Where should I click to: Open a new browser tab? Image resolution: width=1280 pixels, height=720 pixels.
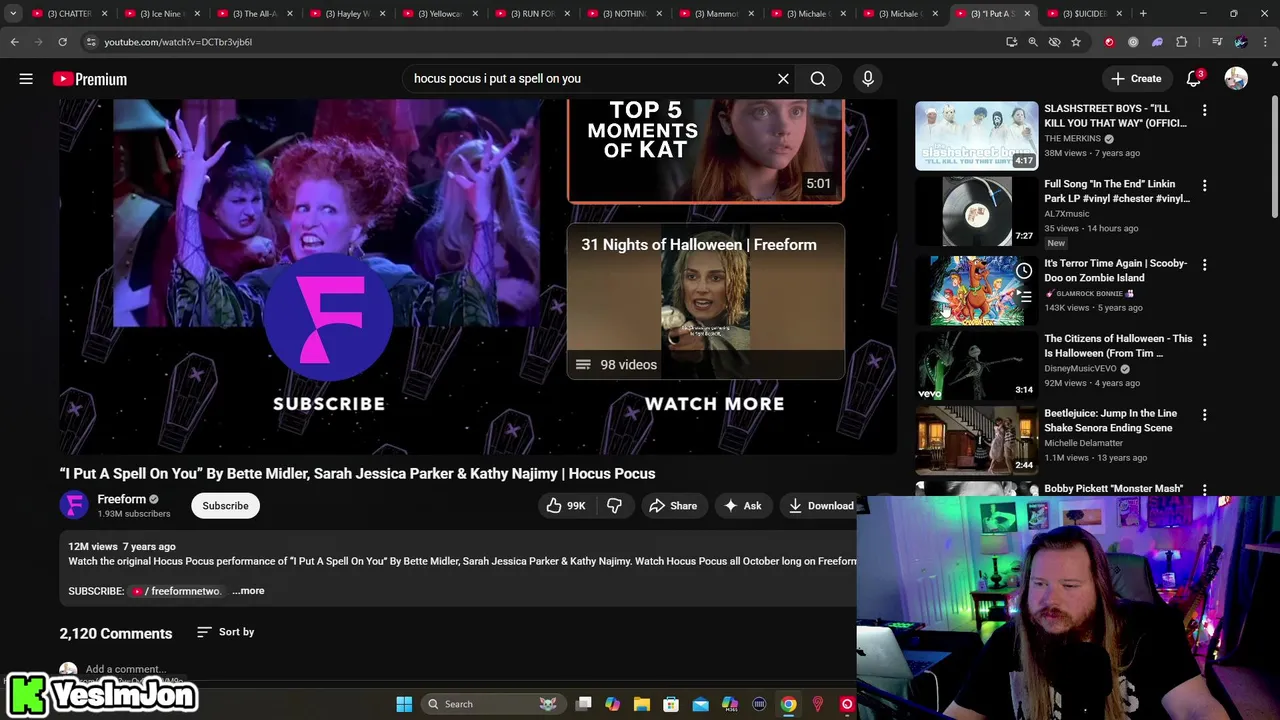point(1143,13)
